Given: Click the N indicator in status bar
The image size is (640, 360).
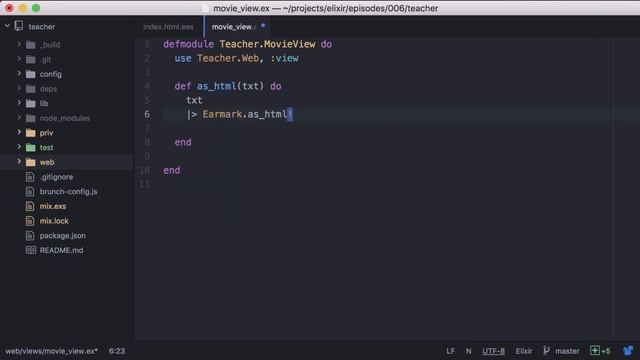Looking at the screenshot, I should tap(468, 351).
